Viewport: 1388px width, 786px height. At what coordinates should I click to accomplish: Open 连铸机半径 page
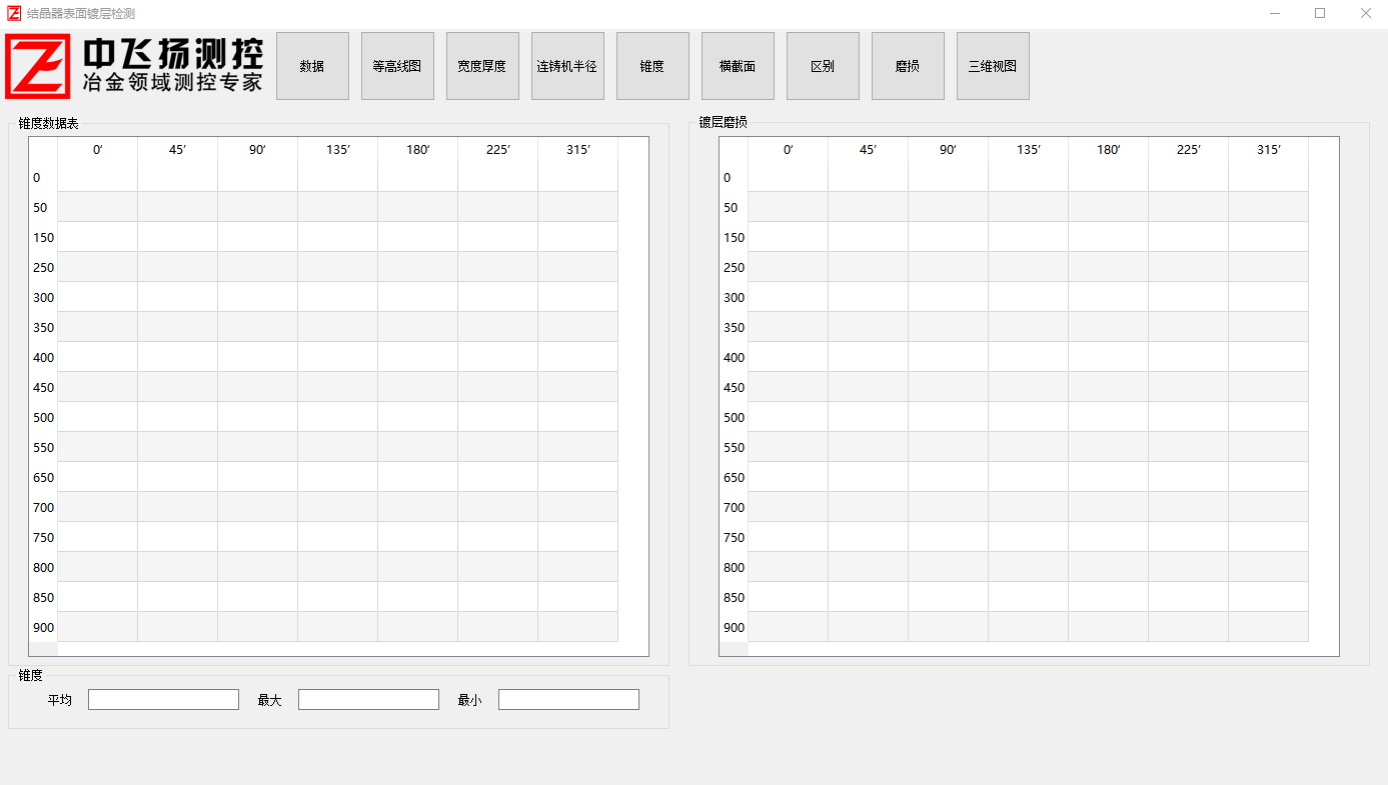[567, 66]
